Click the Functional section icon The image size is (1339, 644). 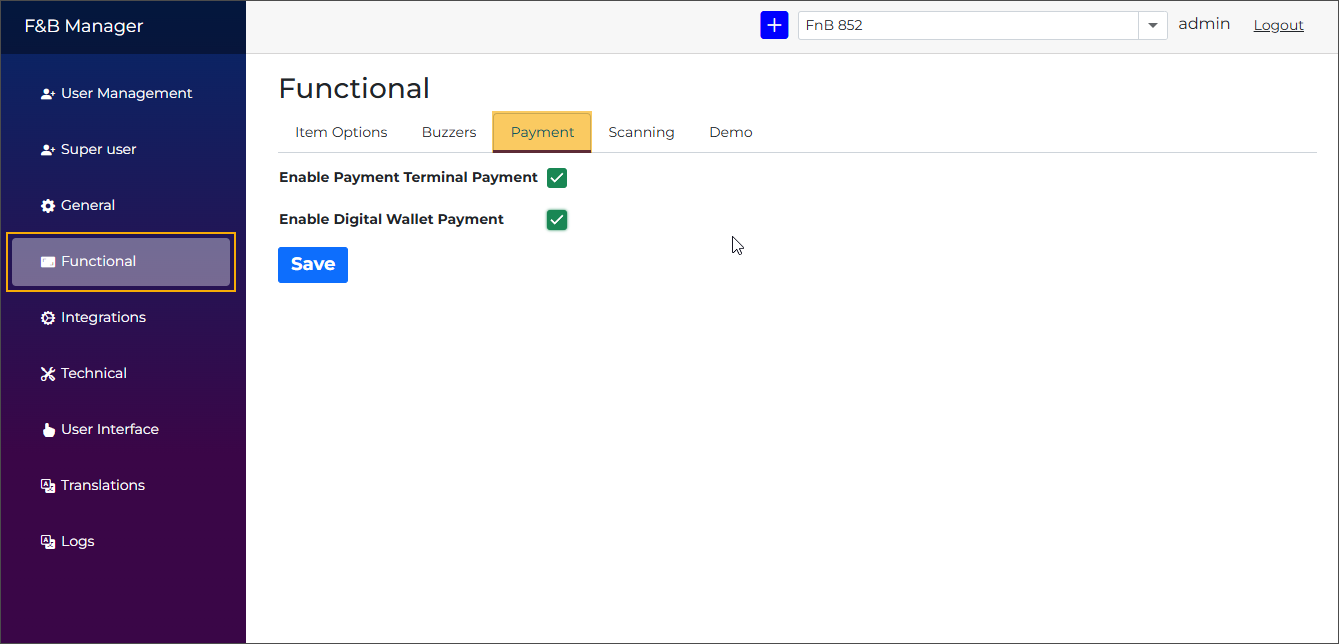(x=47, y=261)
